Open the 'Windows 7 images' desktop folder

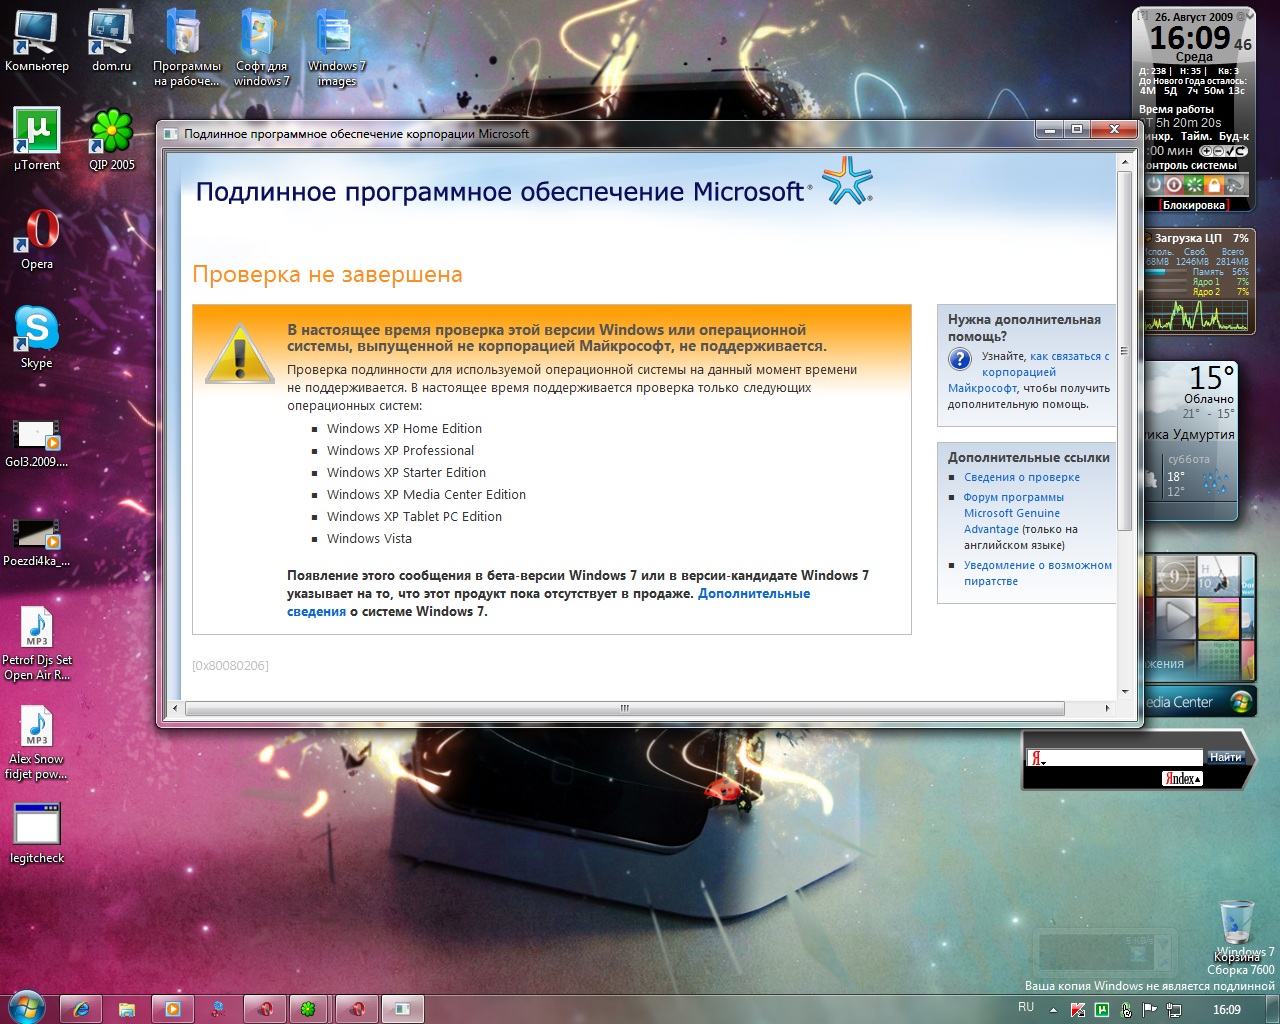pyautogui.click(x=337, y=47)
